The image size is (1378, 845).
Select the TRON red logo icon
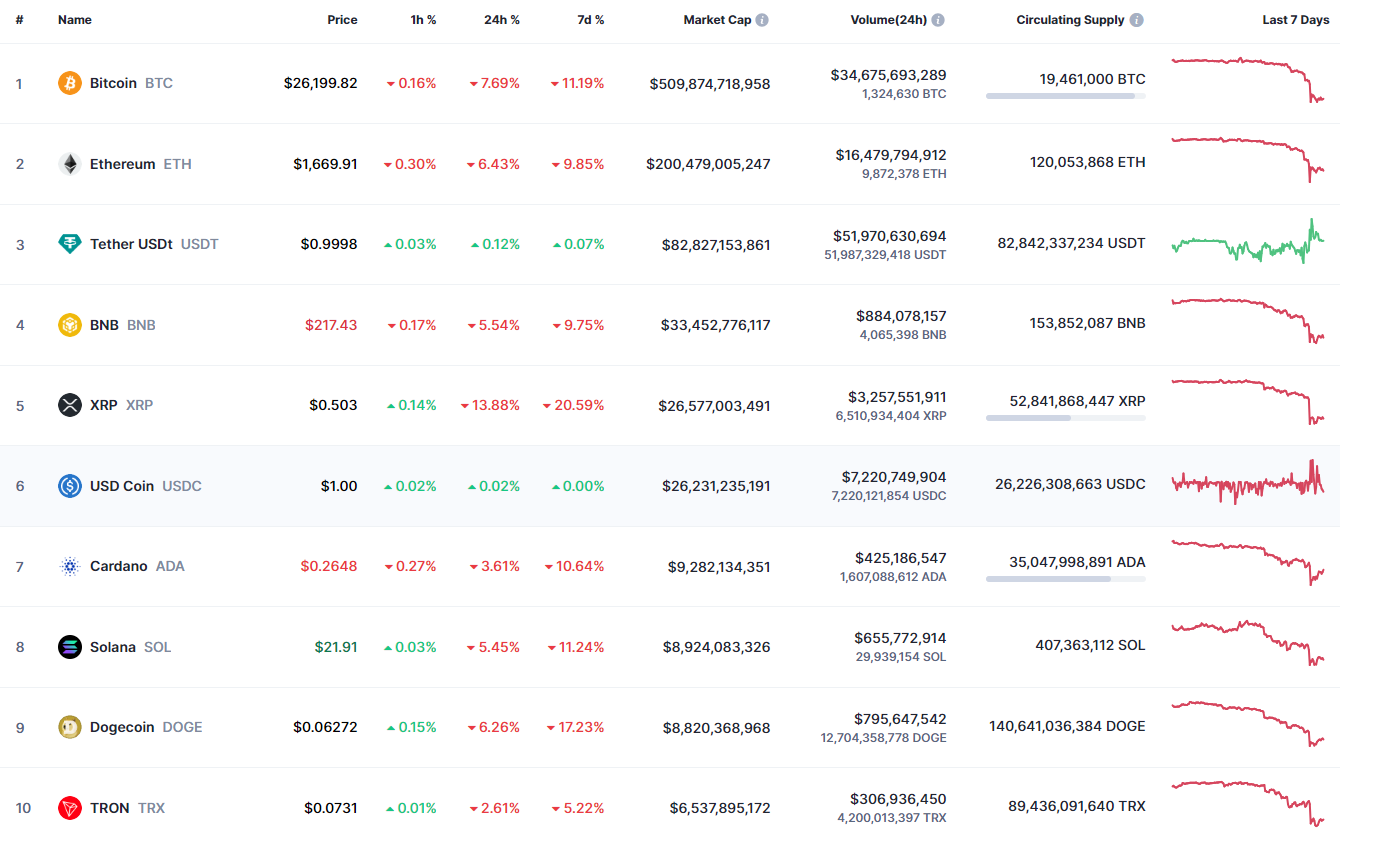[x=68, y=807]
